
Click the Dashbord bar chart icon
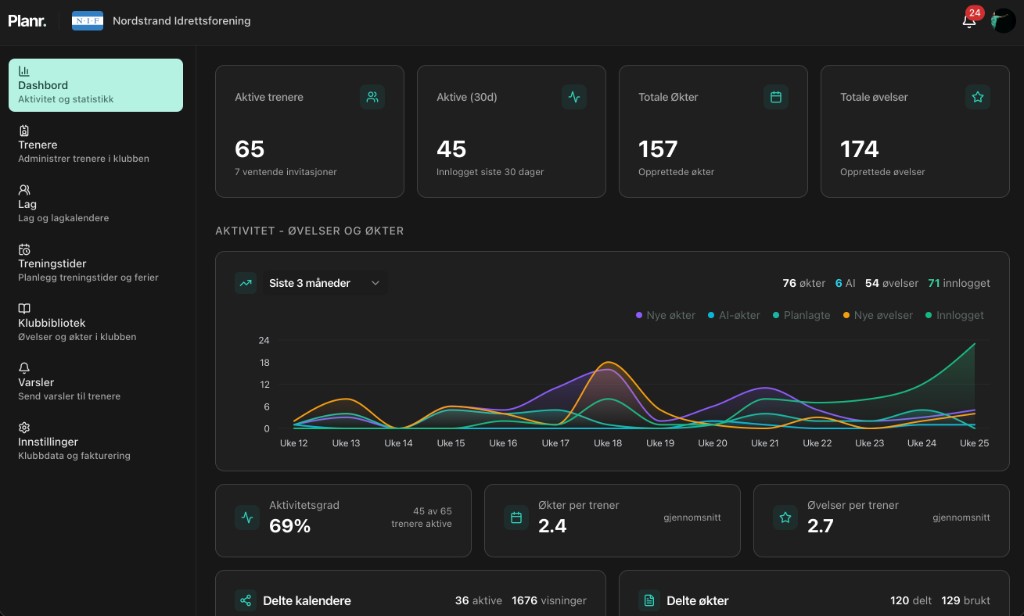(24, 71)
